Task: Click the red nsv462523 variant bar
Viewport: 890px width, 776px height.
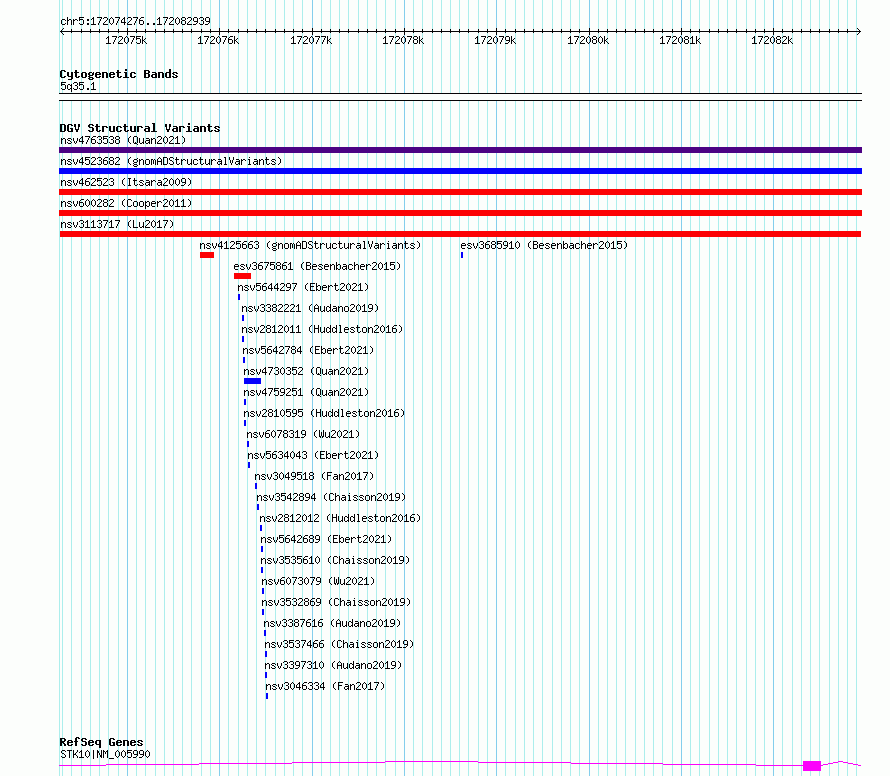Action: coord(460,192)
